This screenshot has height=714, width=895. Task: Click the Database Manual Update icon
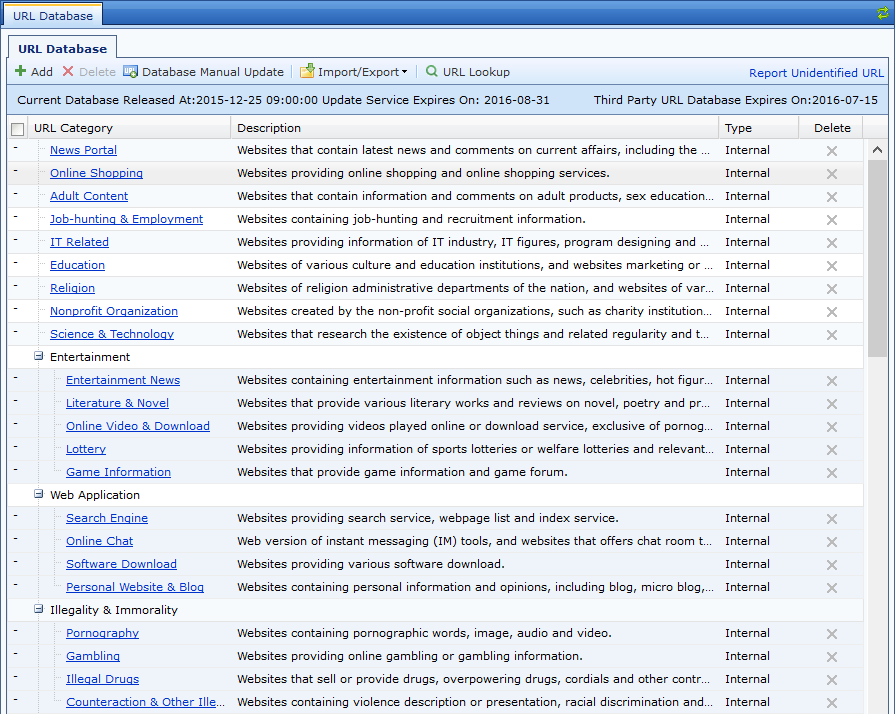(x=130, y=71)
